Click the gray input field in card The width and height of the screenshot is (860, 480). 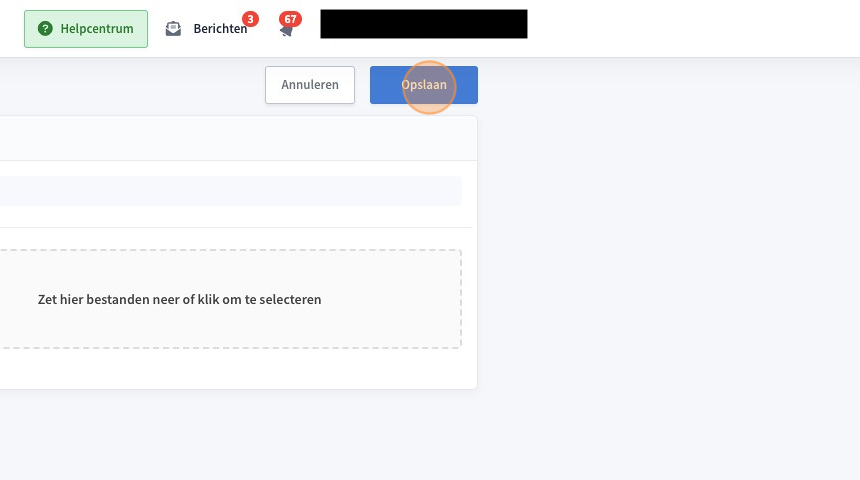click(230, 191)
